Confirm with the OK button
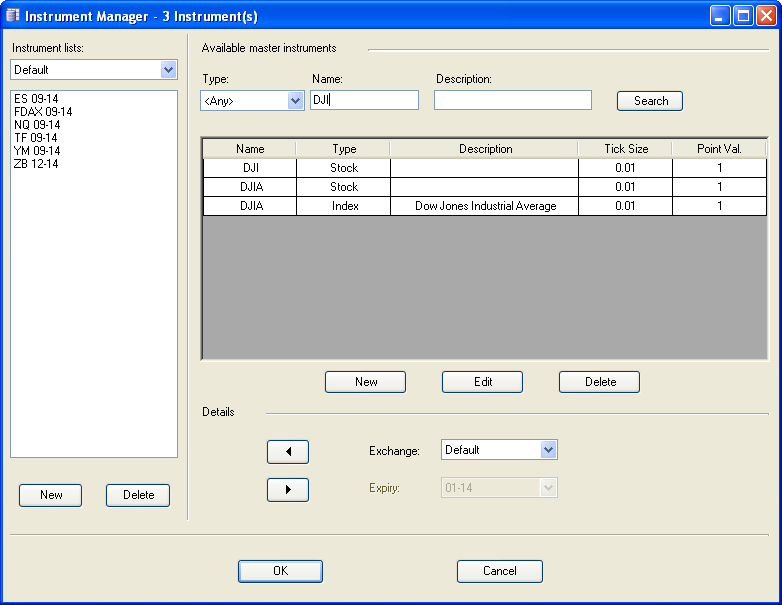 tap(280, 571)
